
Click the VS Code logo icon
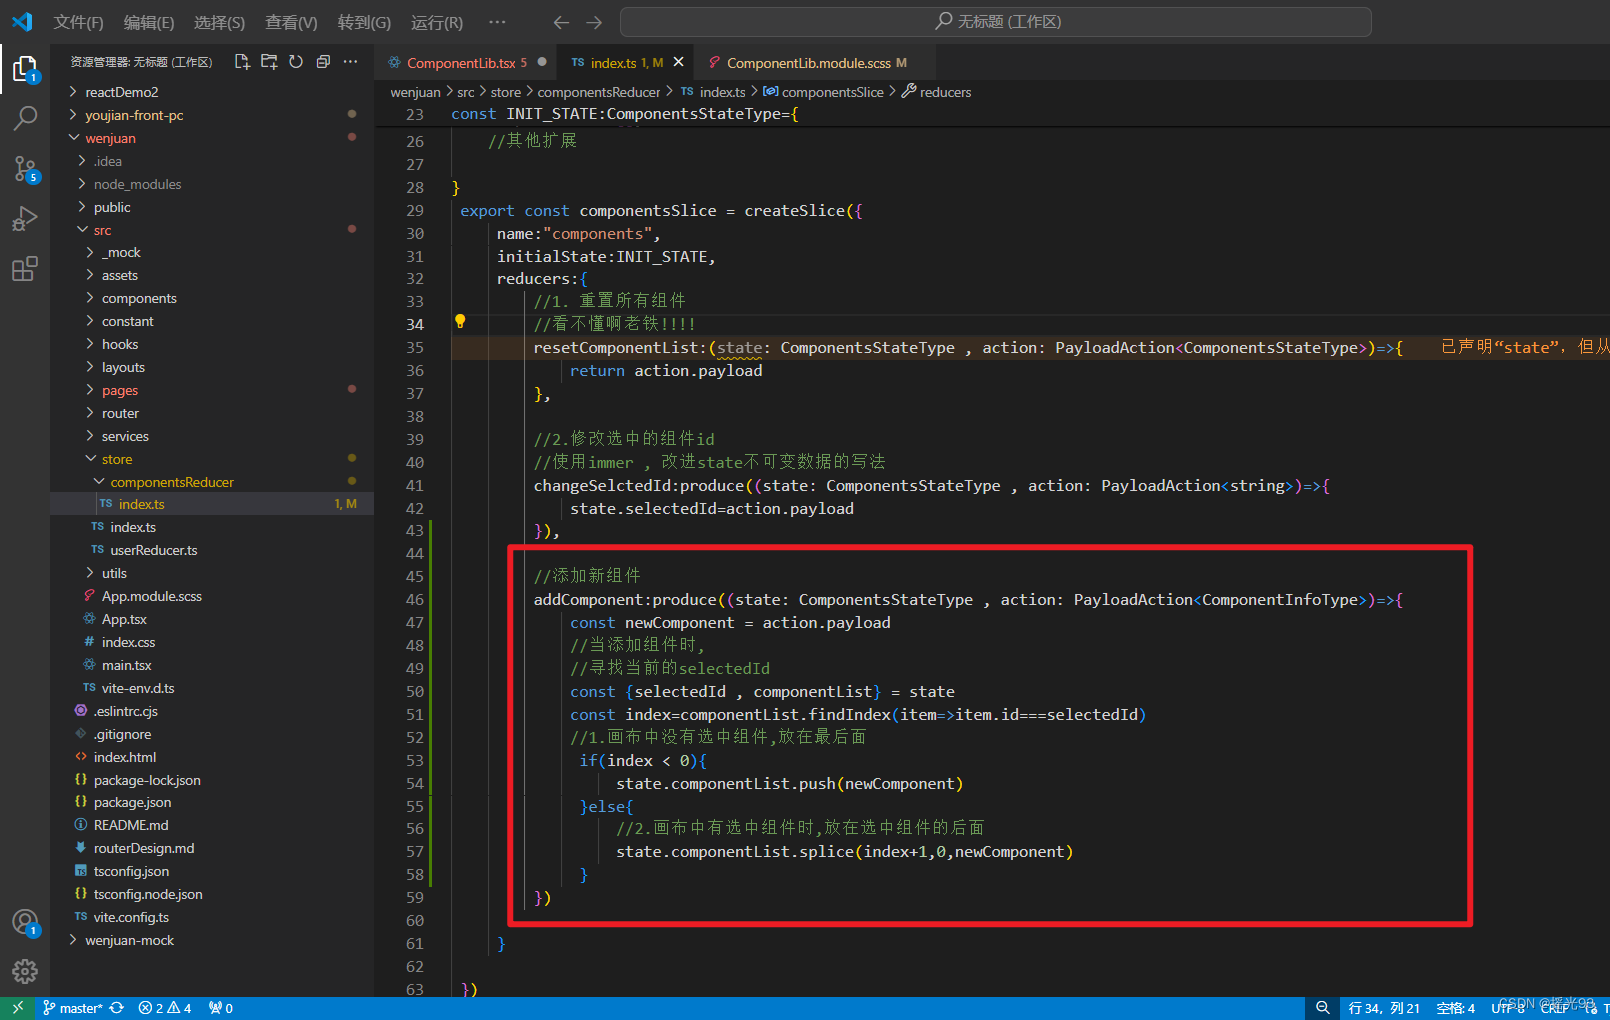[x=22, y=22]
